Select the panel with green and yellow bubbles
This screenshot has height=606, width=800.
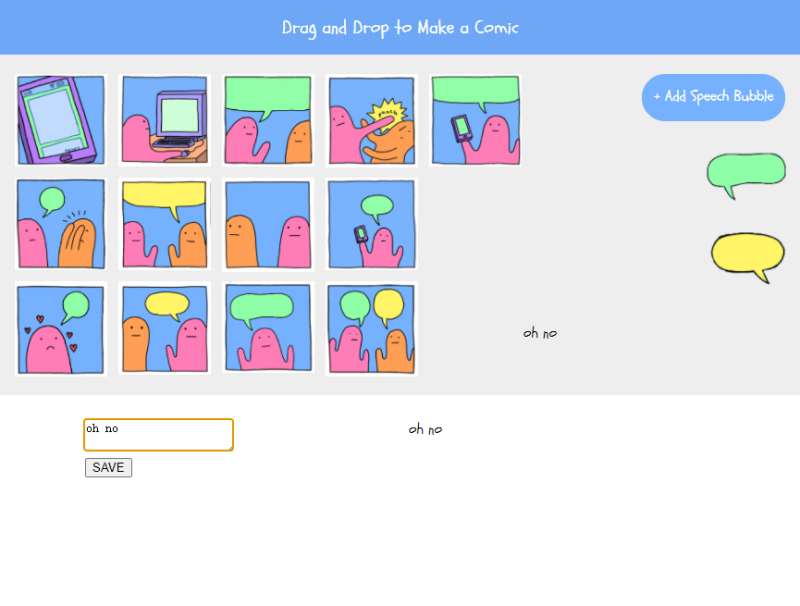371,329
